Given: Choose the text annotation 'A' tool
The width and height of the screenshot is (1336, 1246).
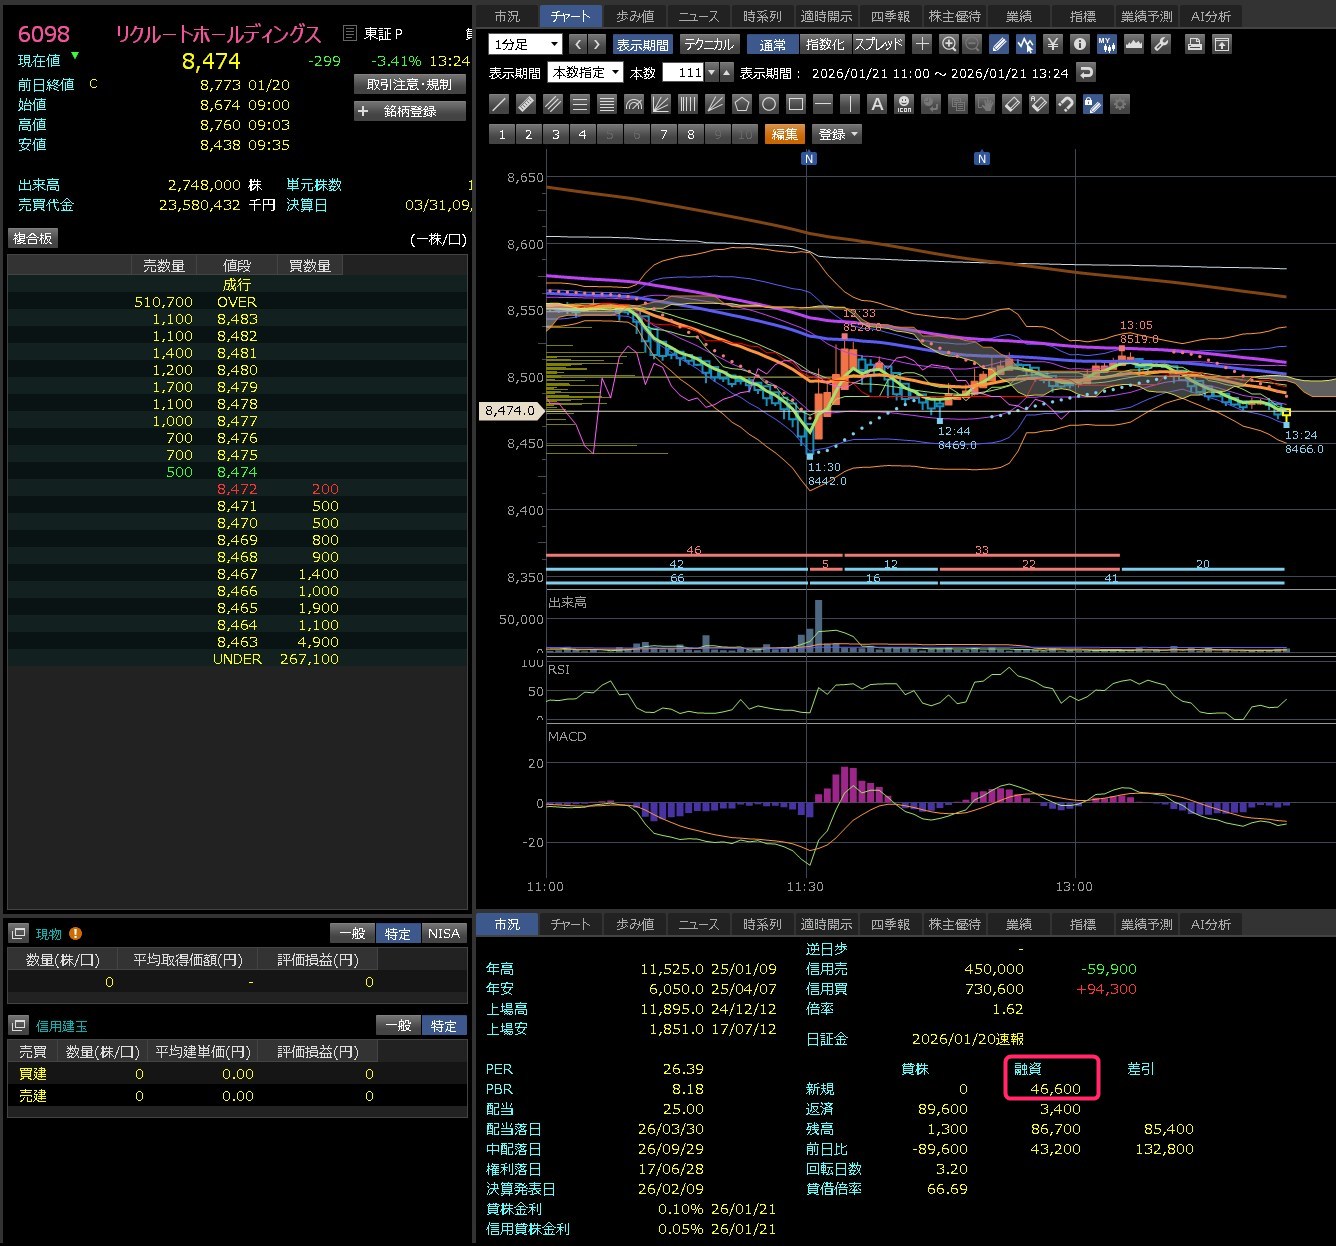Looking at the screenshot, I should pyautogui.click(x=877, y=104).
